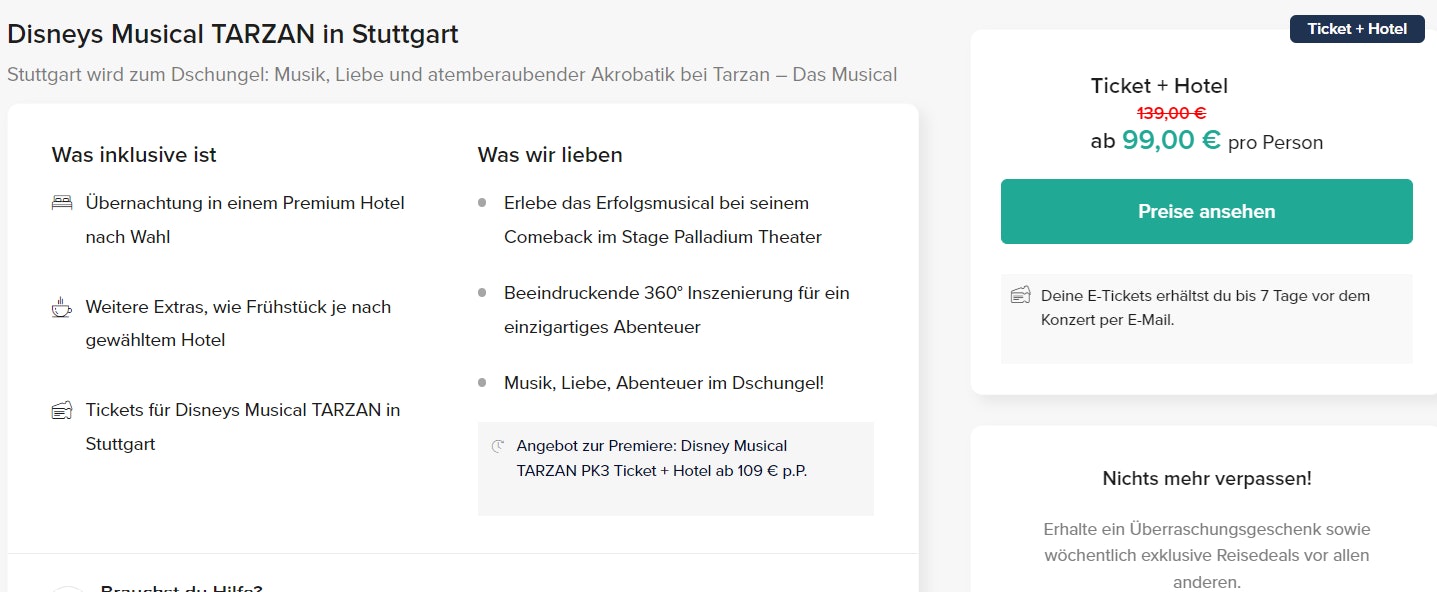The image size is (1437, 592).
Task: Click the ticket icon beside E-Tickets notice
Action: point(1020,295)
